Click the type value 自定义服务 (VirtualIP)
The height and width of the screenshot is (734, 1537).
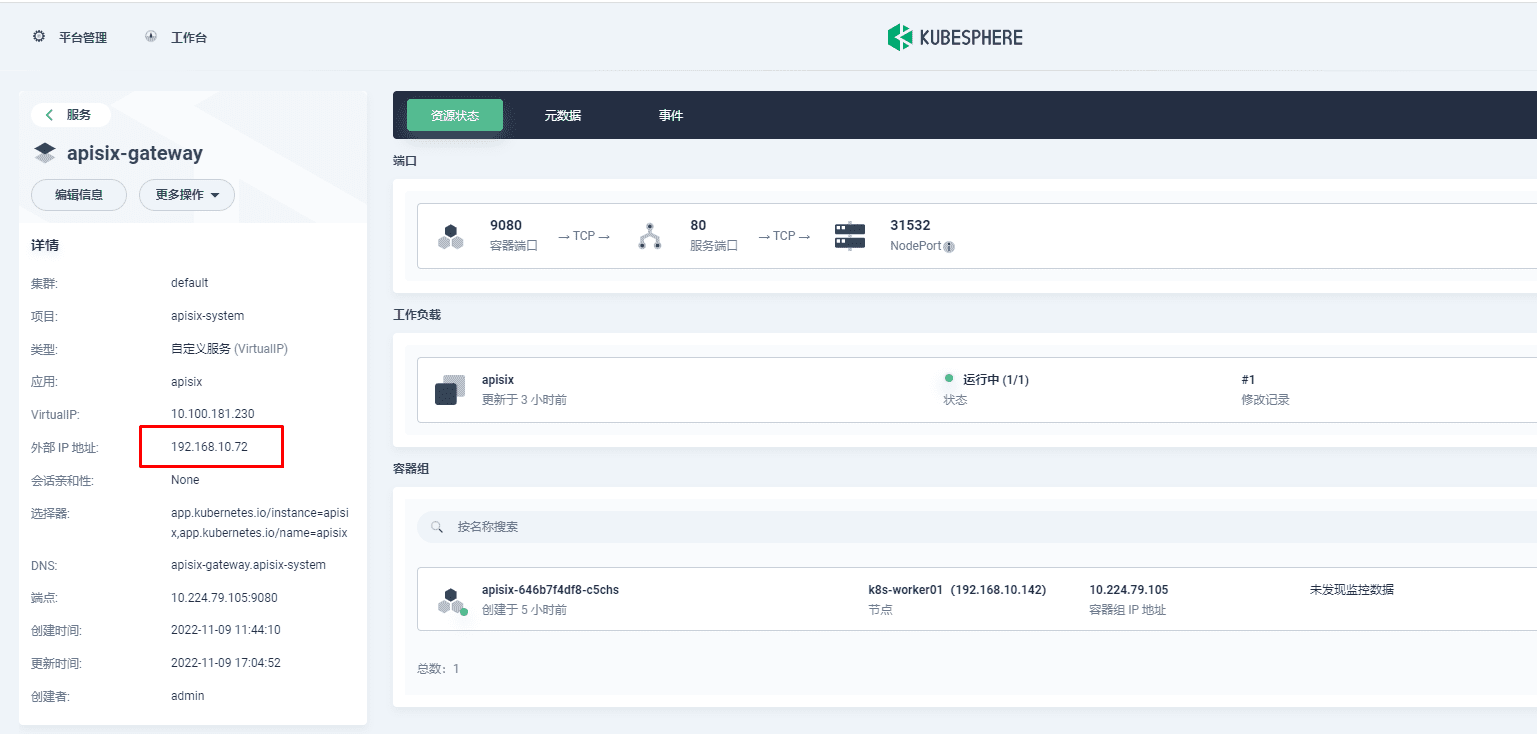coord(230,349)
